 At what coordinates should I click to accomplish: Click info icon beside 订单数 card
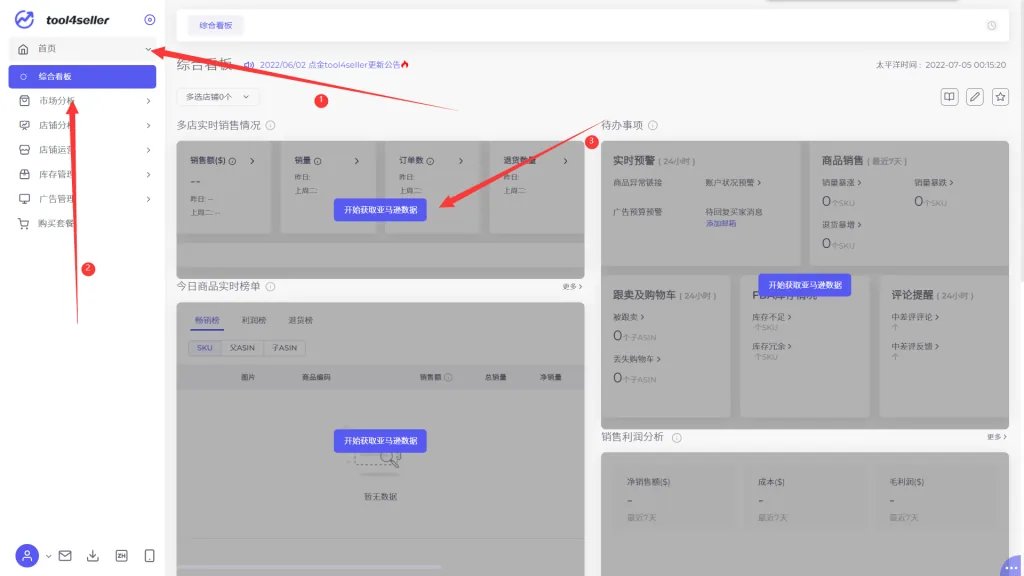430,161
